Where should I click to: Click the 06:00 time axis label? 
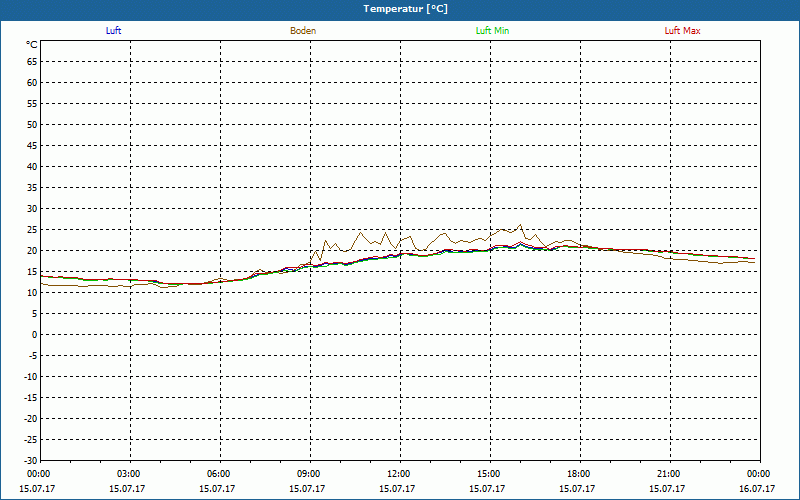pos(218,474)
